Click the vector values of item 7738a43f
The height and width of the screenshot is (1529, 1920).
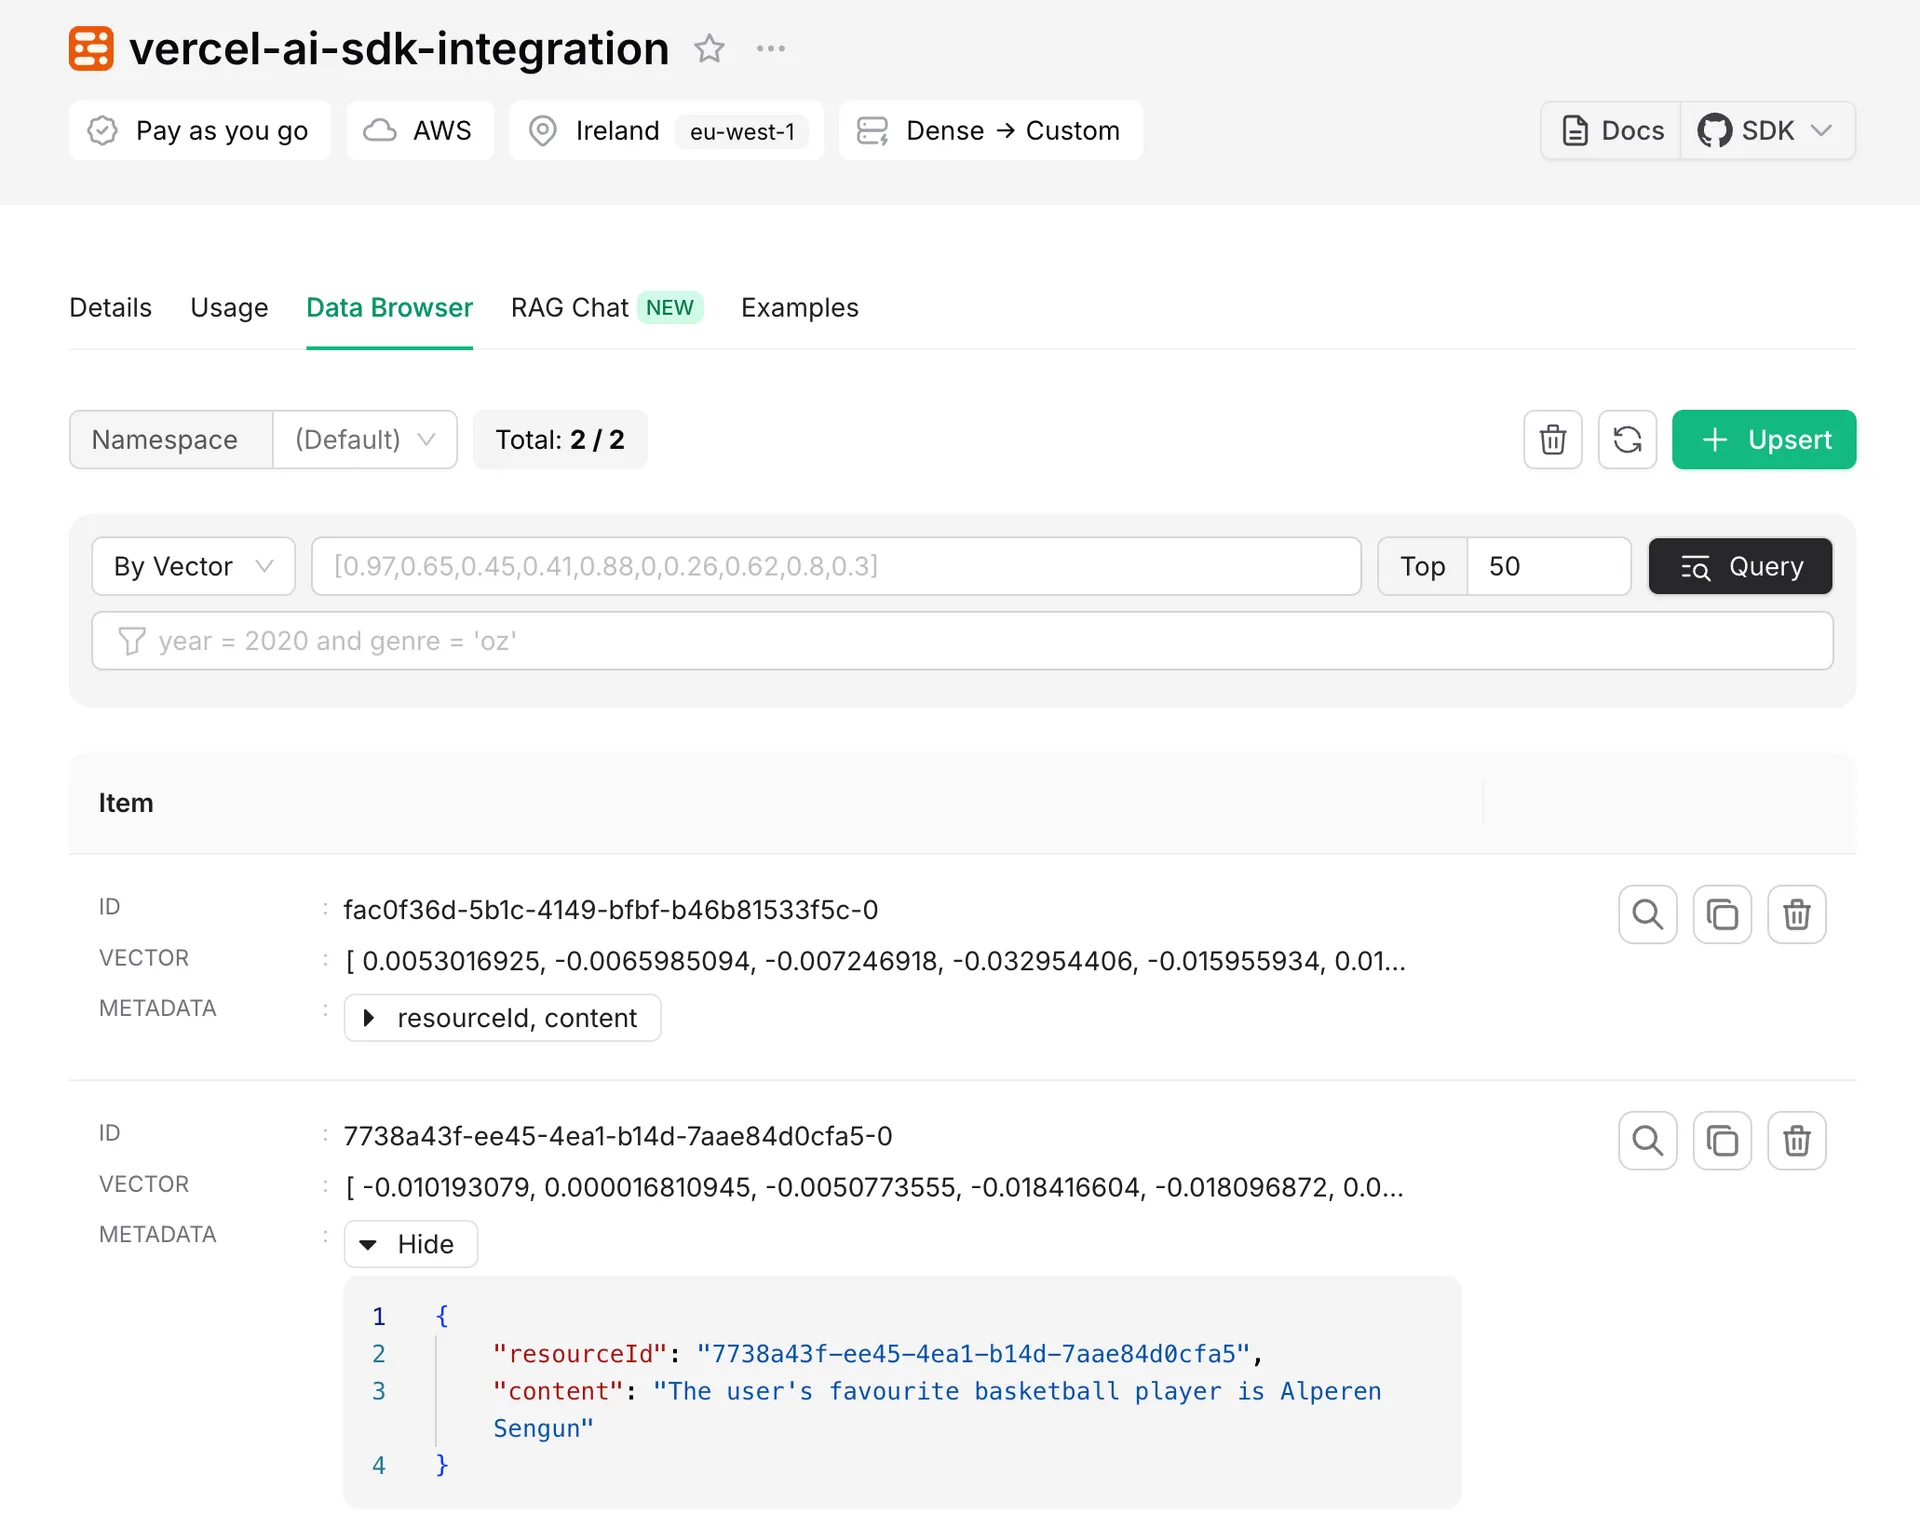click(874, 1187)
